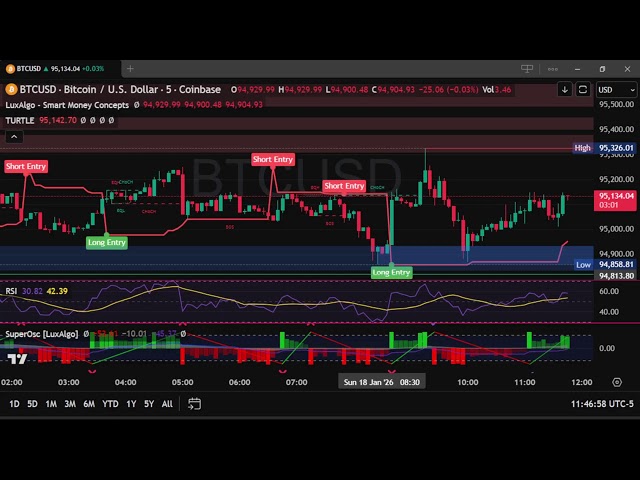Select the TURTLE indicator legend
This screenshot has width=640, height=480.
point(20,120)
